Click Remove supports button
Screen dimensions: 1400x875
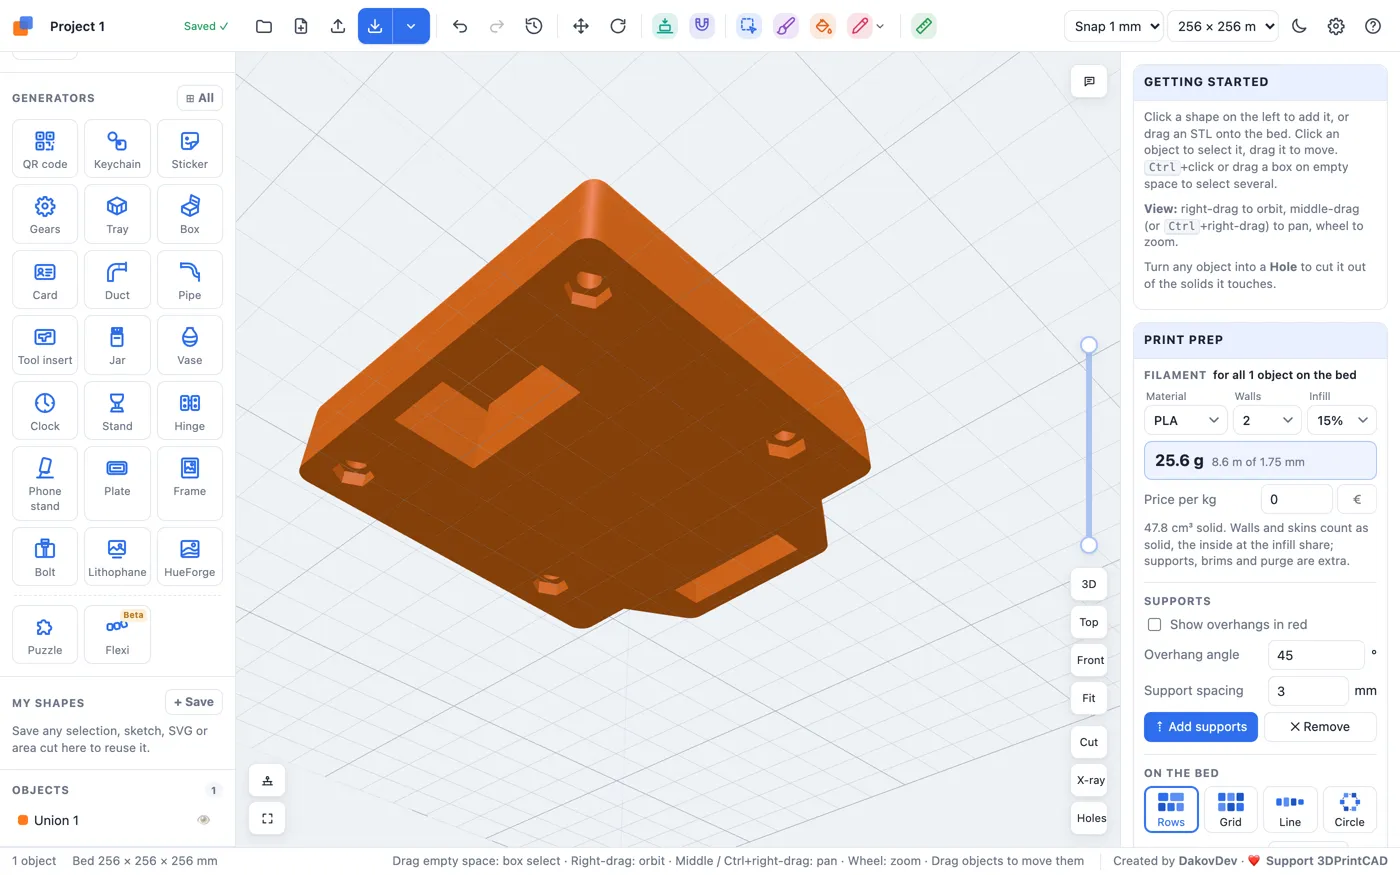tap(1320, 727)
